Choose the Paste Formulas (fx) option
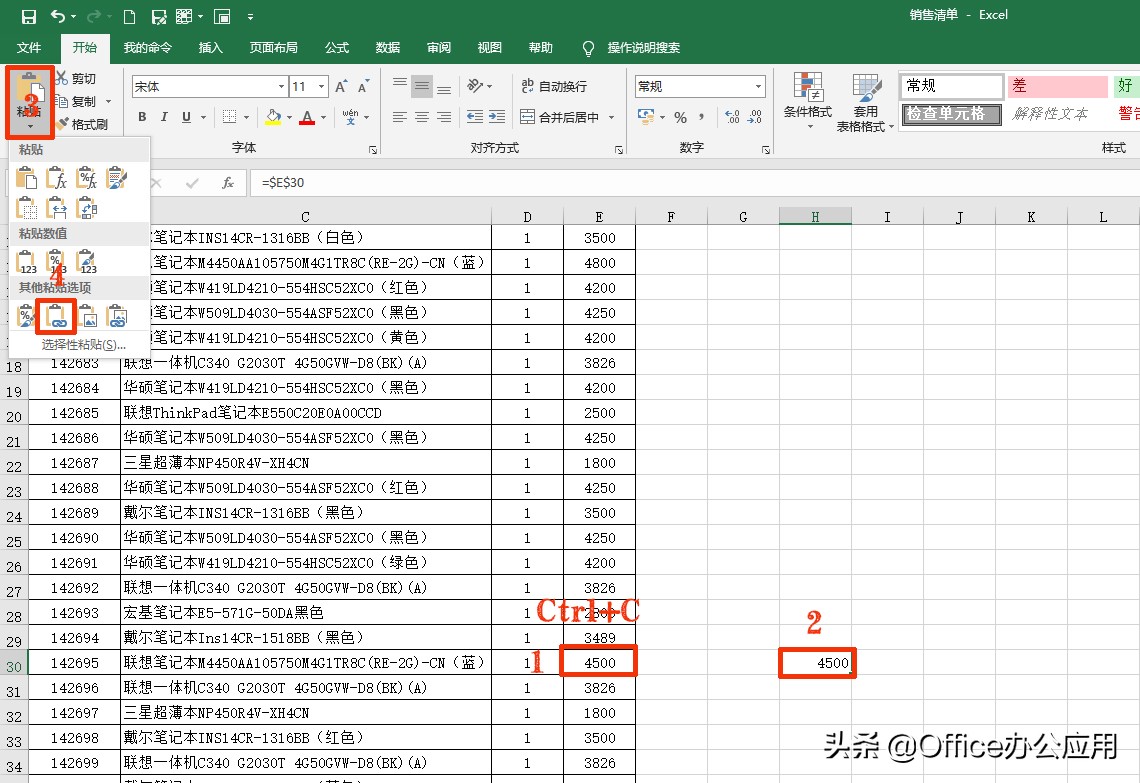Viewport: 1140px width, 783px height. coord(57,178)
